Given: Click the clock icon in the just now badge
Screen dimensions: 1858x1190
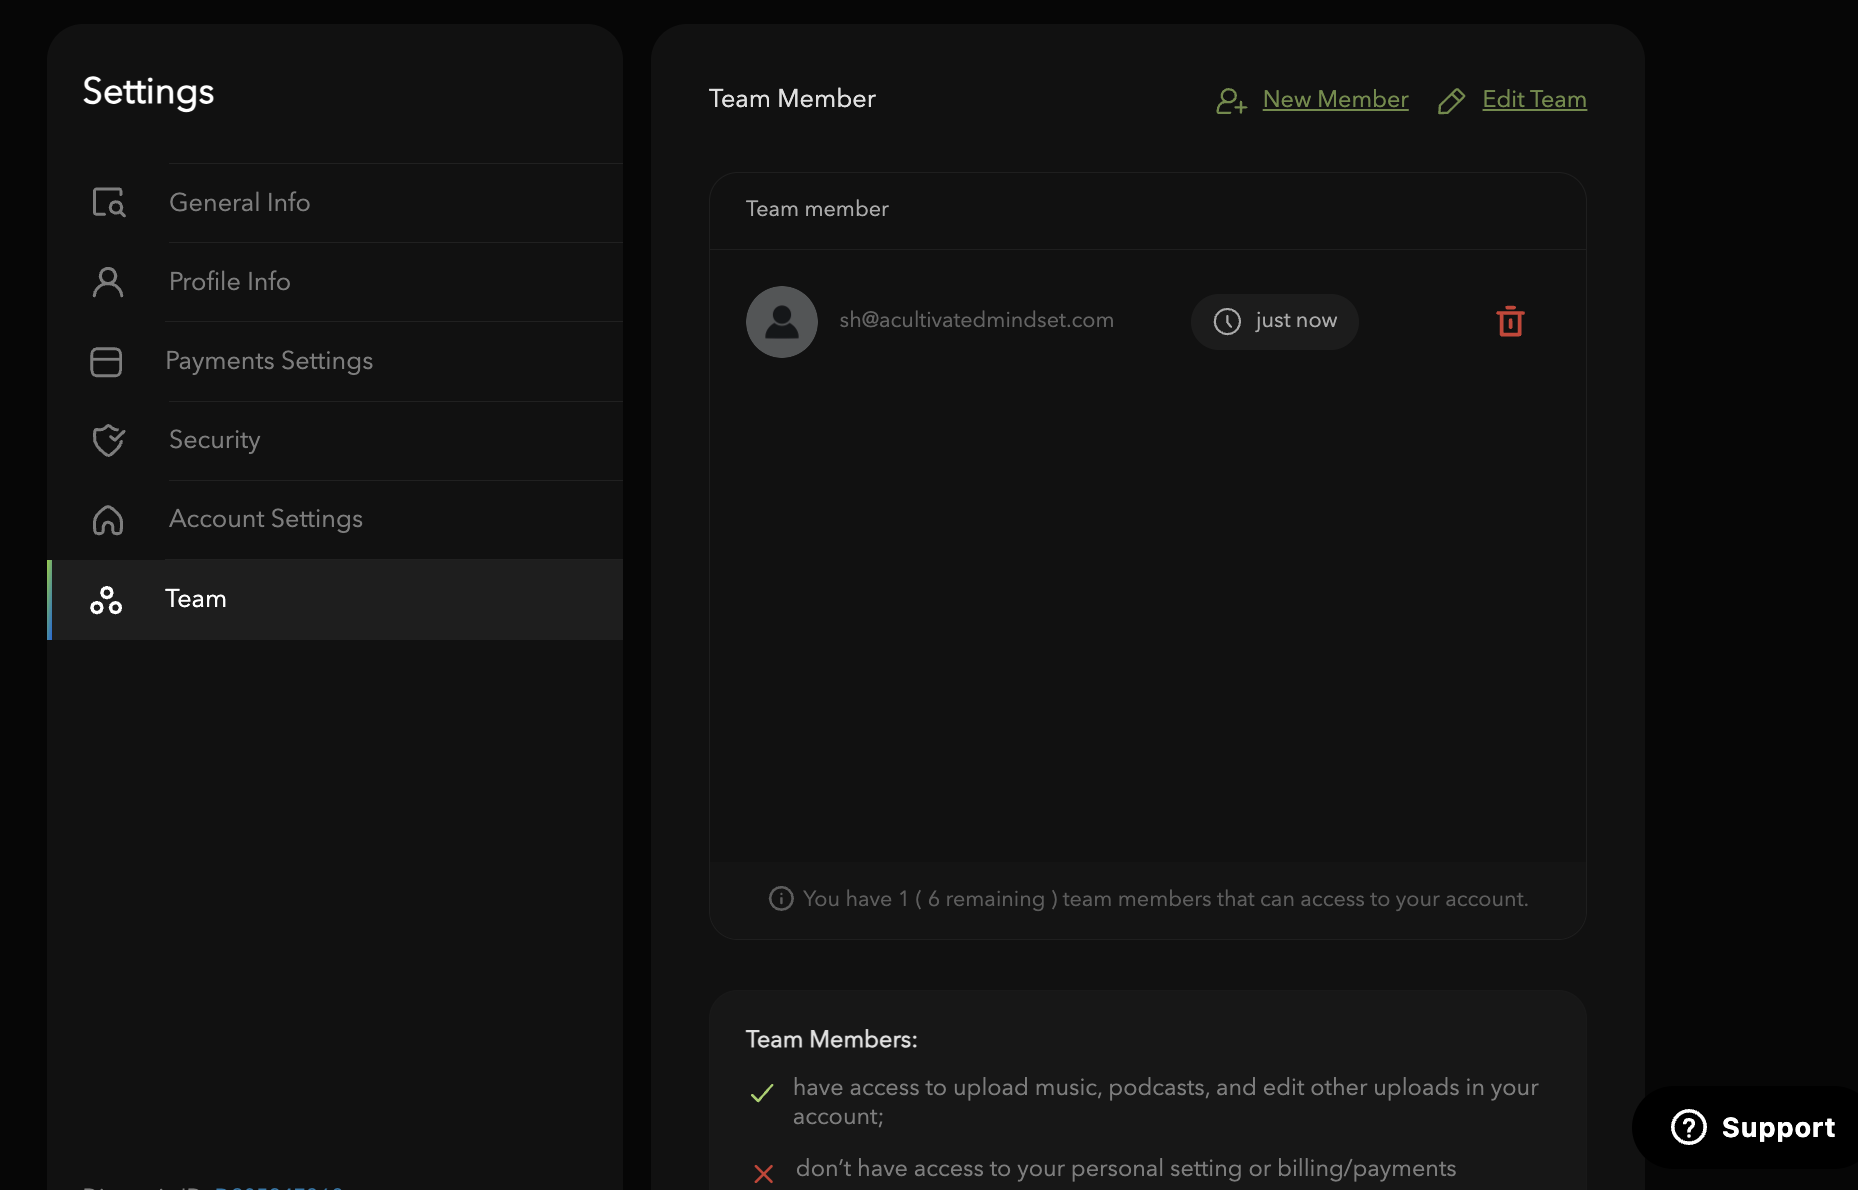Looking at the screenshot, I should click(1227, 321).
